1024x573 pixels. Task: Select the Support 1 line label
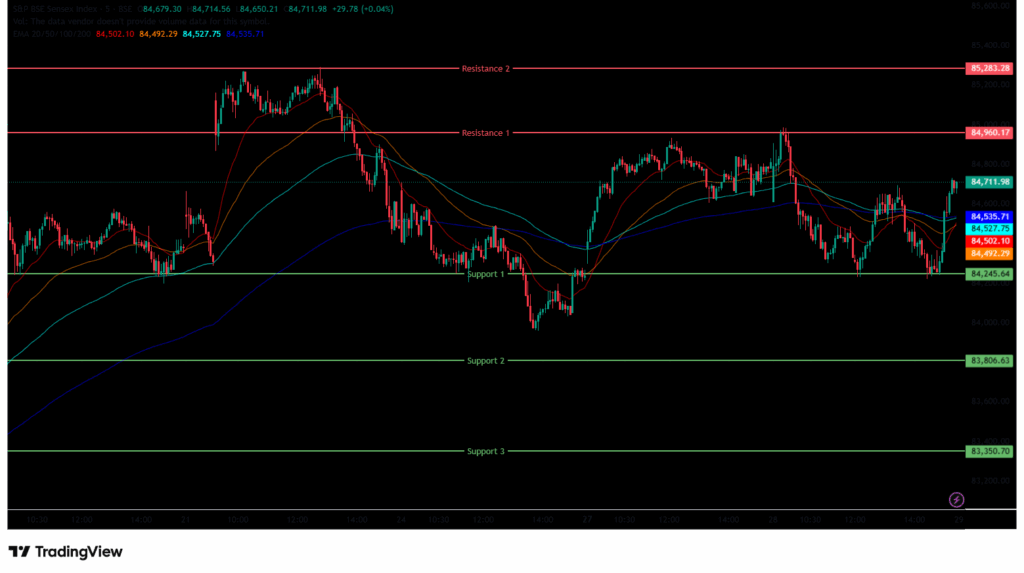coord(486,274)
